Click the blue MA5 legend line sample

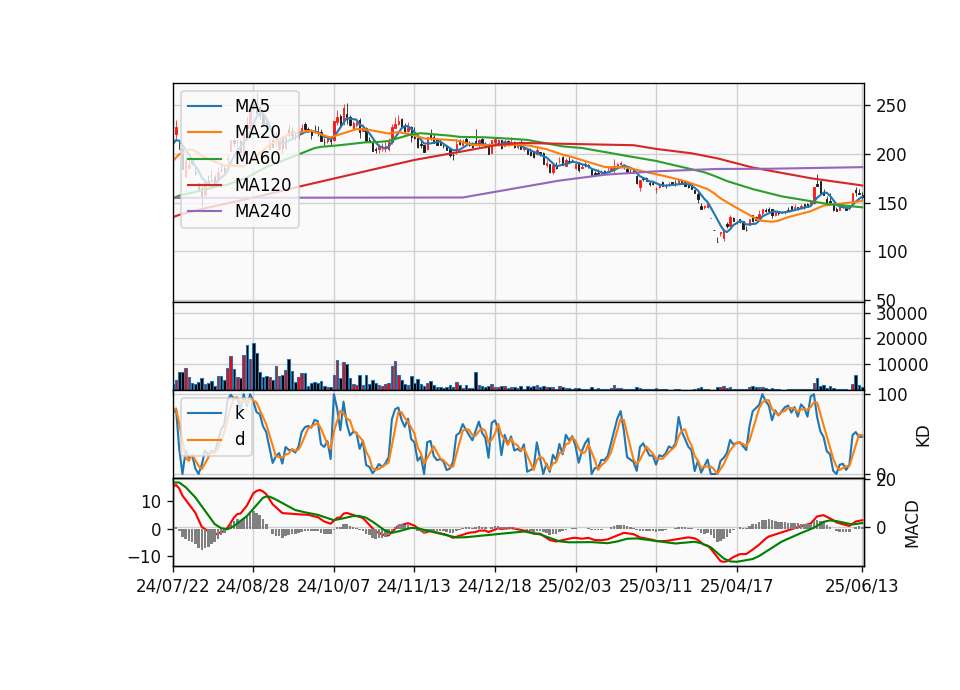point(204,106)
